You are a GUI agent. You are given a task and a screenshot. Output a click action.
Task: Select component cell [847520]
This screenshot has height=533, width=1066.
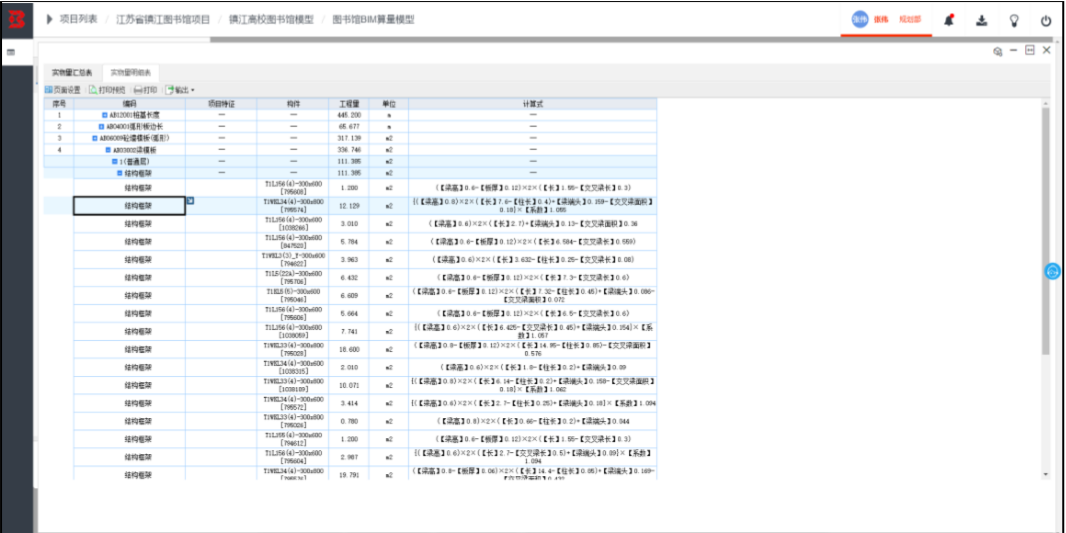294,241
